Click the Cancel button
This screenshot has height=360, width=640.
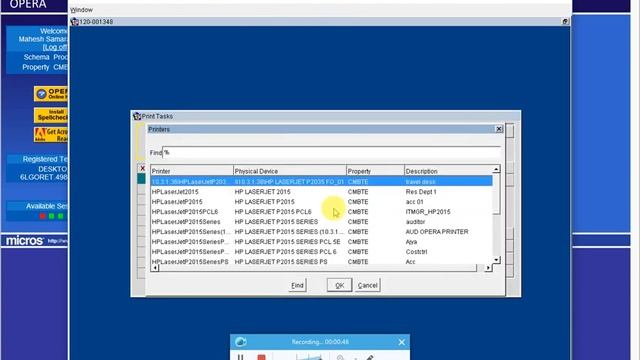(x=368, y=285)
